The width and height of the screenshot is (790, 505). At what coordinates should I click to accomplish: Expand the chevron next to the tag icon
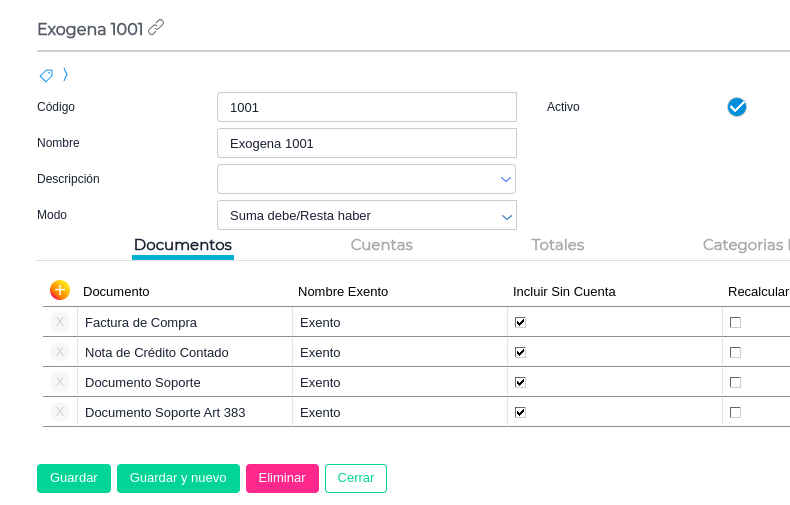coord(65,75)
